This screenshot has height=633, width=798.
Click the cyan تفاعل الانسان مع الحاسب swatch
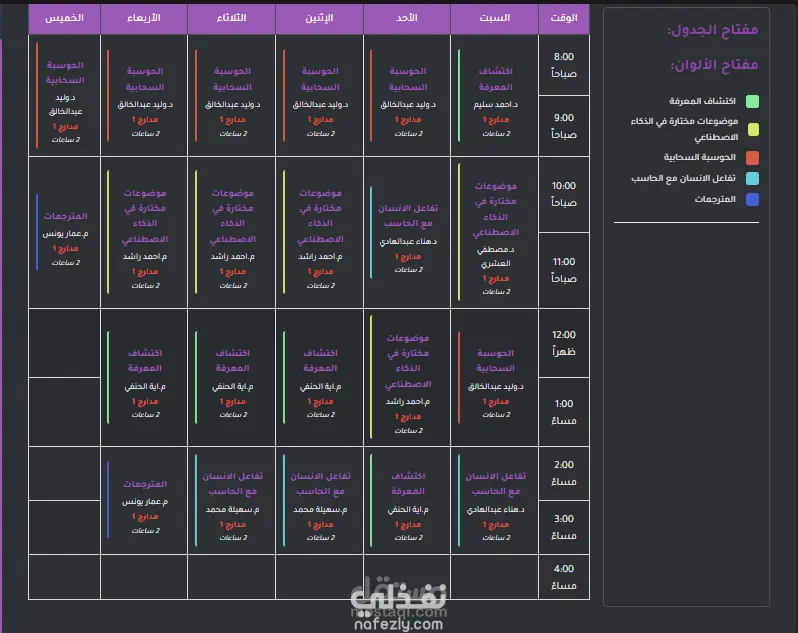[x=752, y=179]
